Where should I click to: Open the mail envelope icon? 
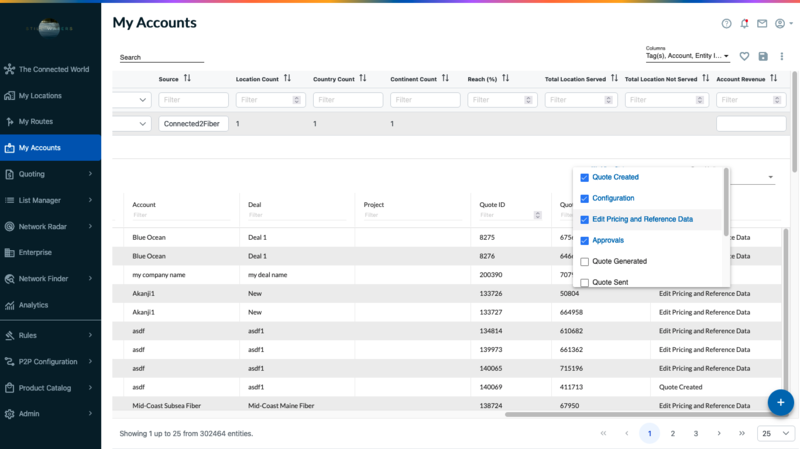(762, 23)
